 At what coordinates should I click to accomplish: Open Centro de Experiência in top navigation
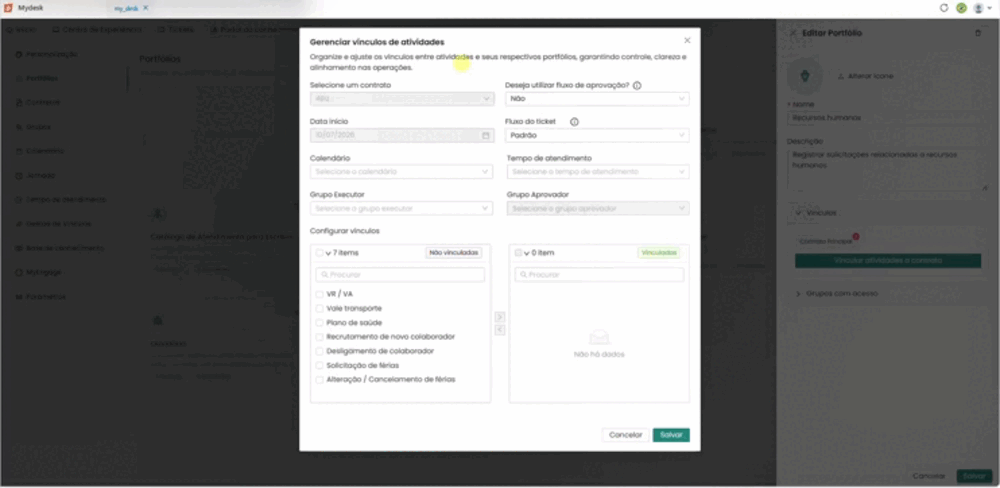click(97, 29)
